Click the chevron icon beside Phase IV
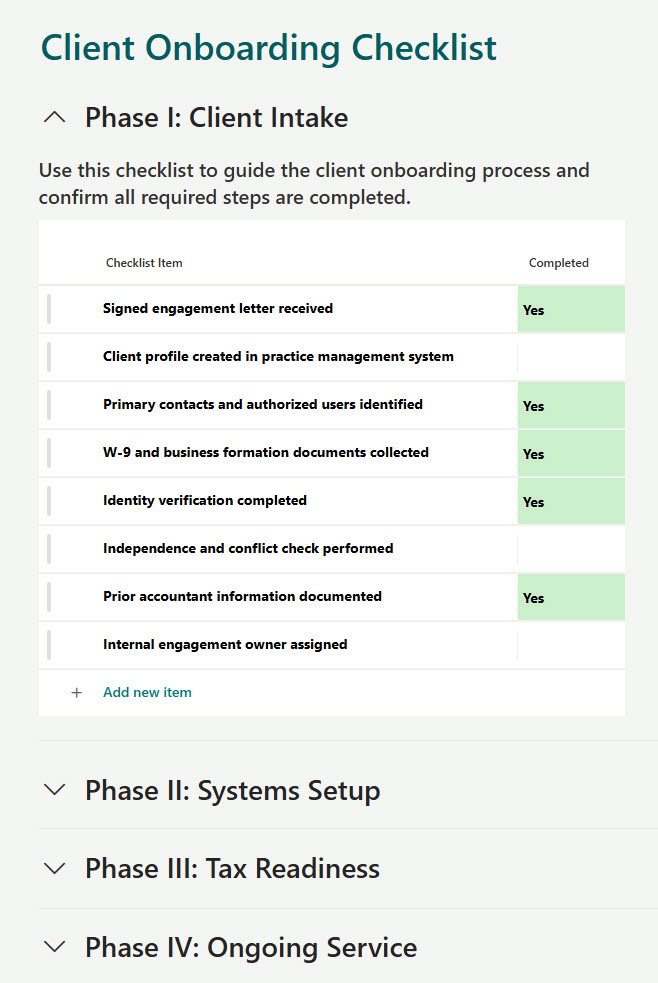The width and height of the screenshot is (658, 983). click(55, 946)
